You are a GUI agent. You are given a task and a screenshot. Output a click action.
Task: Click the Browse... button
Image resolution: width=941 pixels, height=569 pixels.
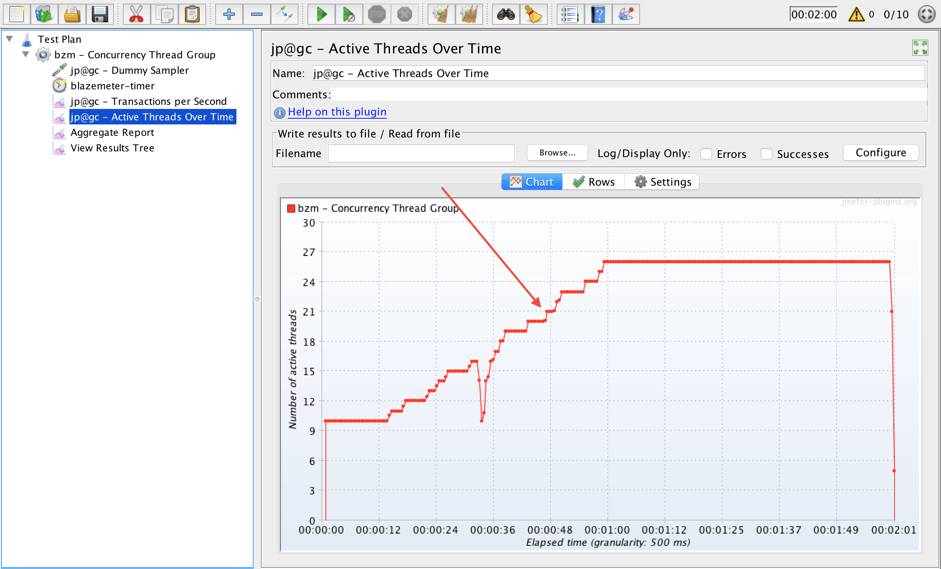point(558,153)
